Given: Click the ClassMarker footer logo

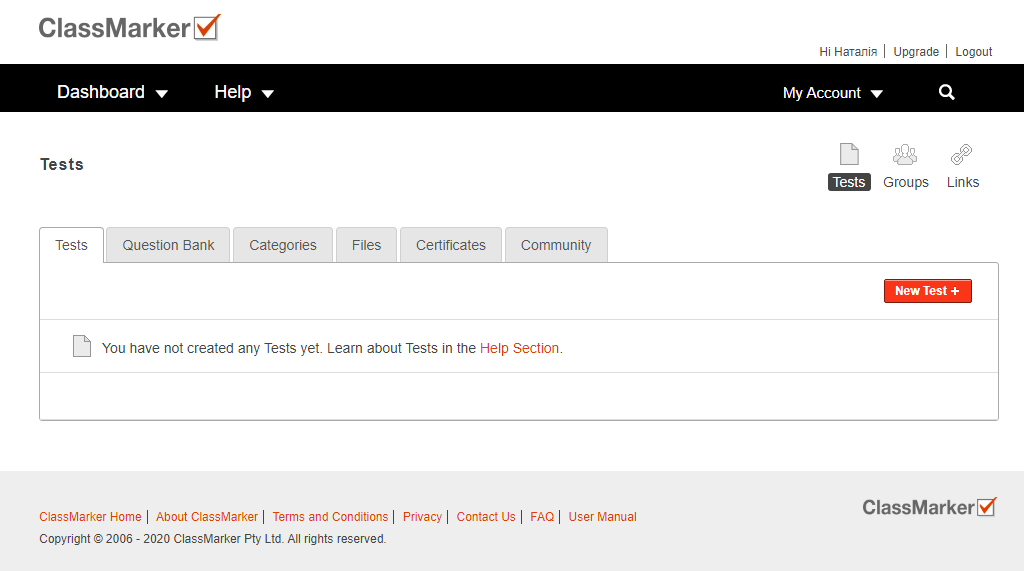Looking at the screenshot, I should tap(929, 507).
